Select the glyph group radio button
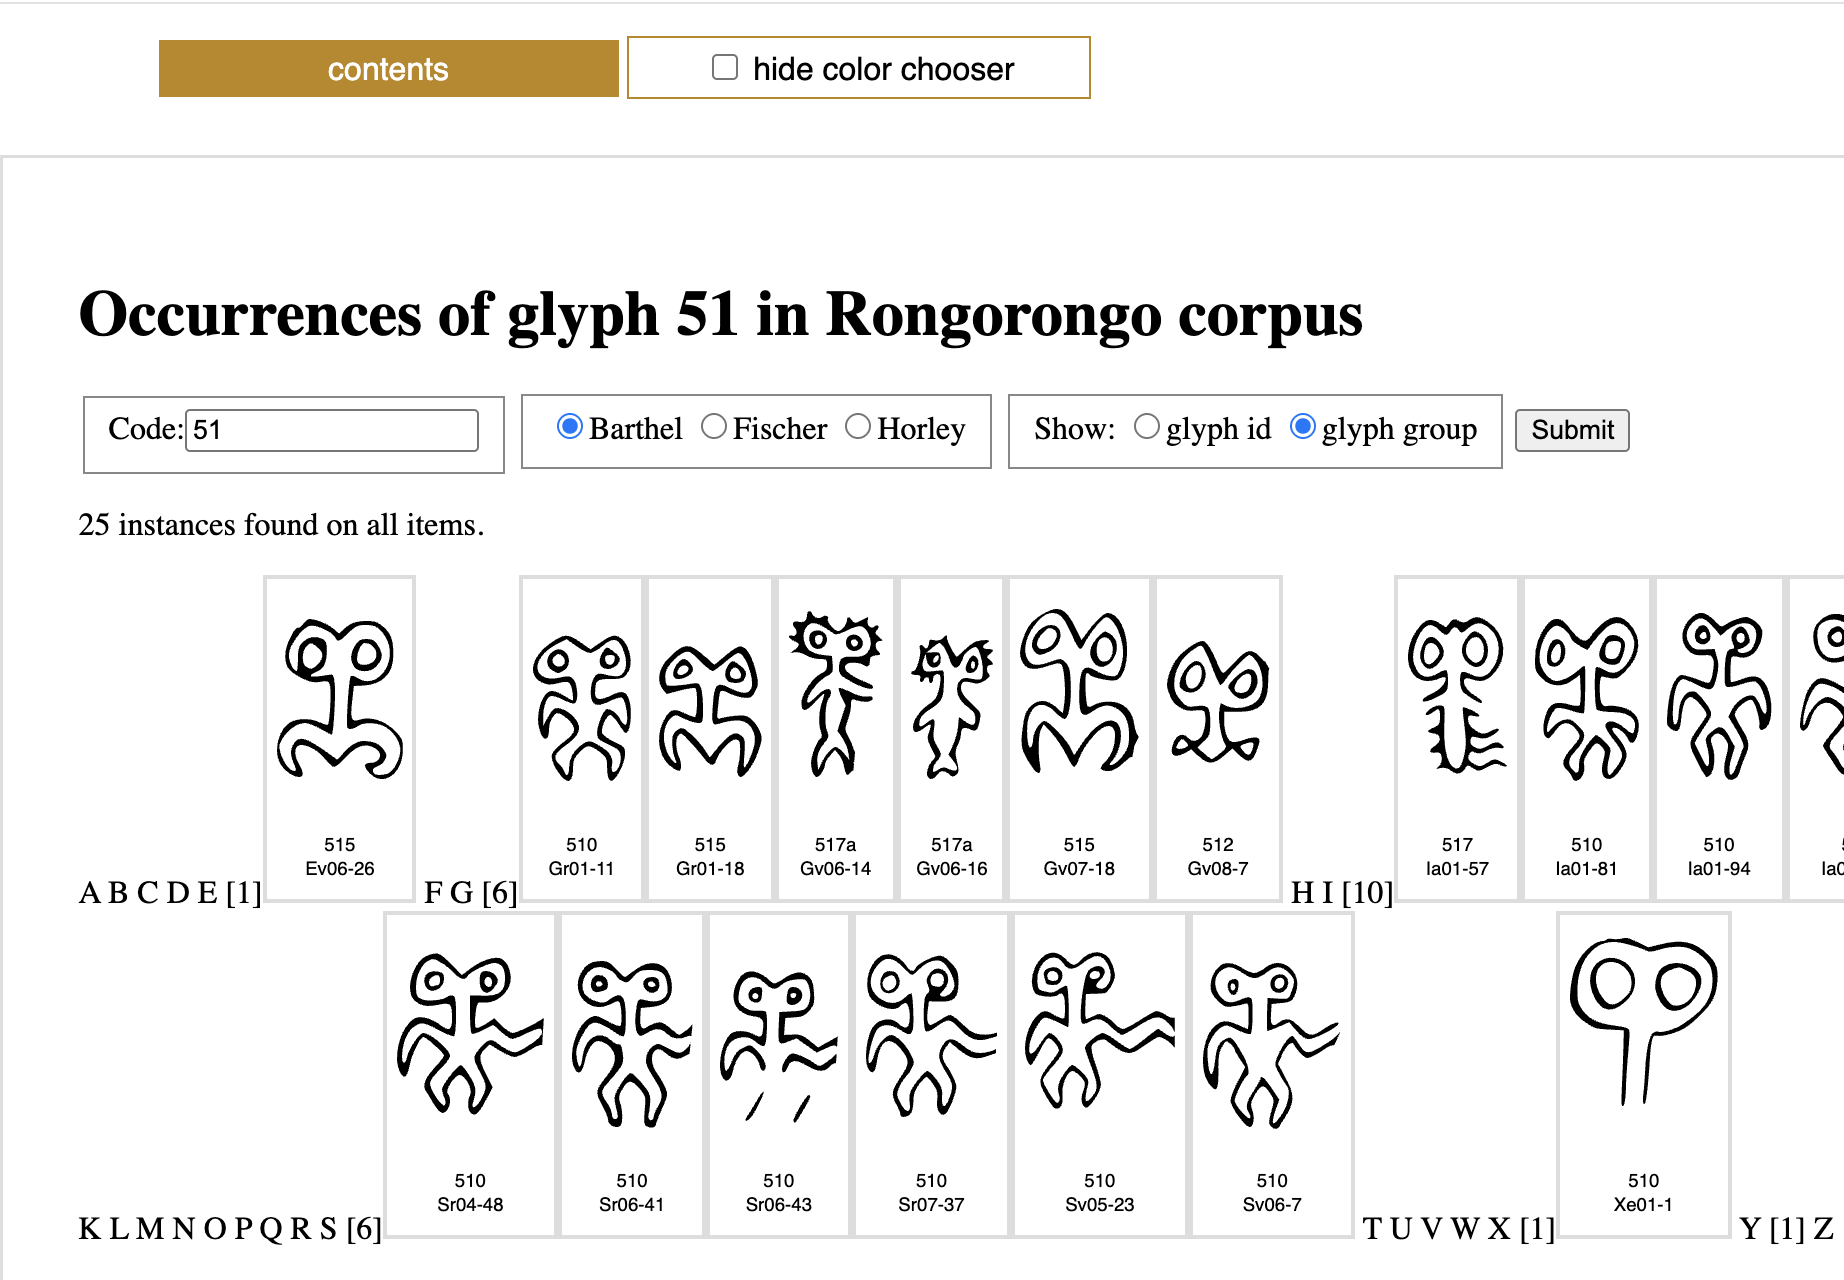The image size is (1844, 1280). [1303, 427]
